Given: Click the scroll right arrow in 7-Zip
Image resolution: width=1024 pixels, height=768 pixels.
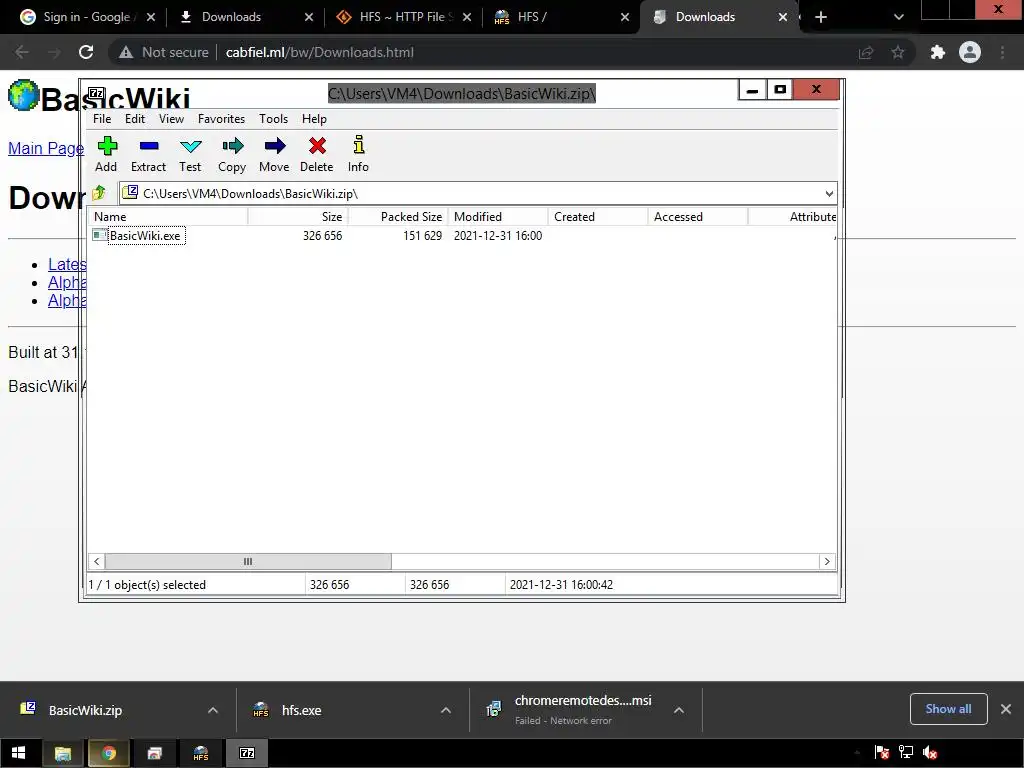Looking at the screenshot, I should pos(827,562).
